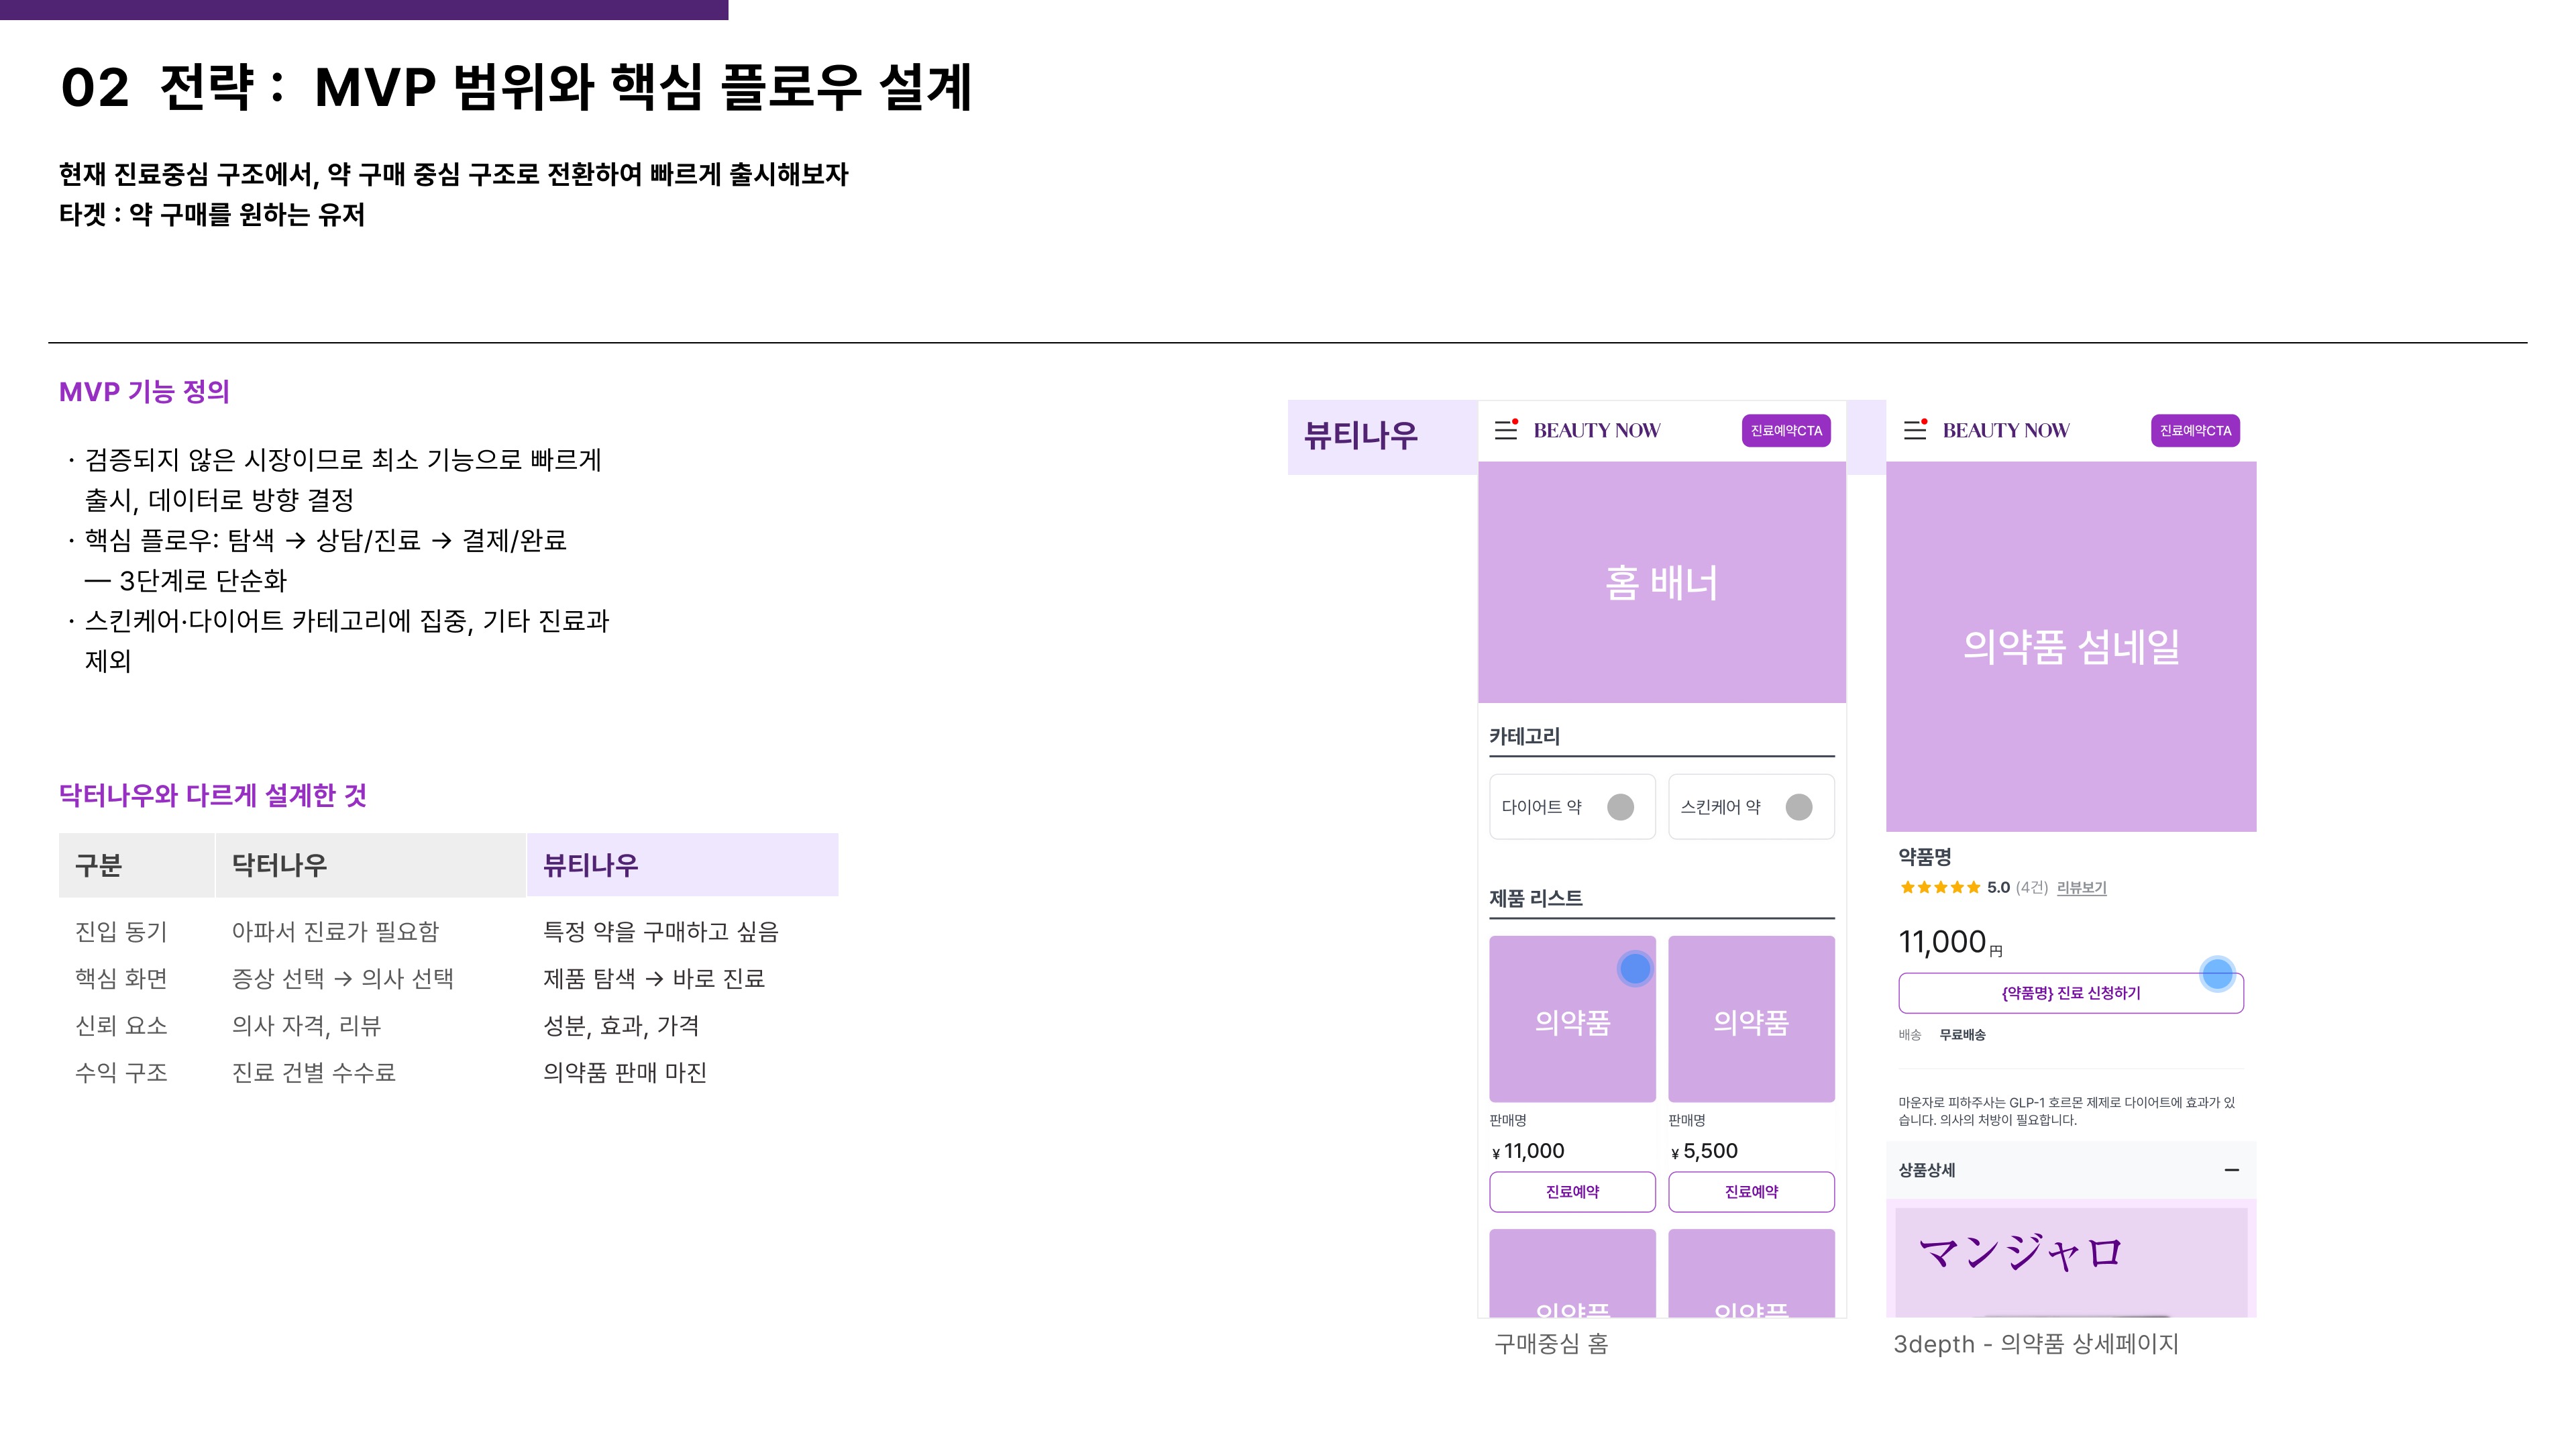The height and width of the screenshot is (1449, 2576).
Task: Click the 구매중심 홈 caption
Action: 1551,1344
